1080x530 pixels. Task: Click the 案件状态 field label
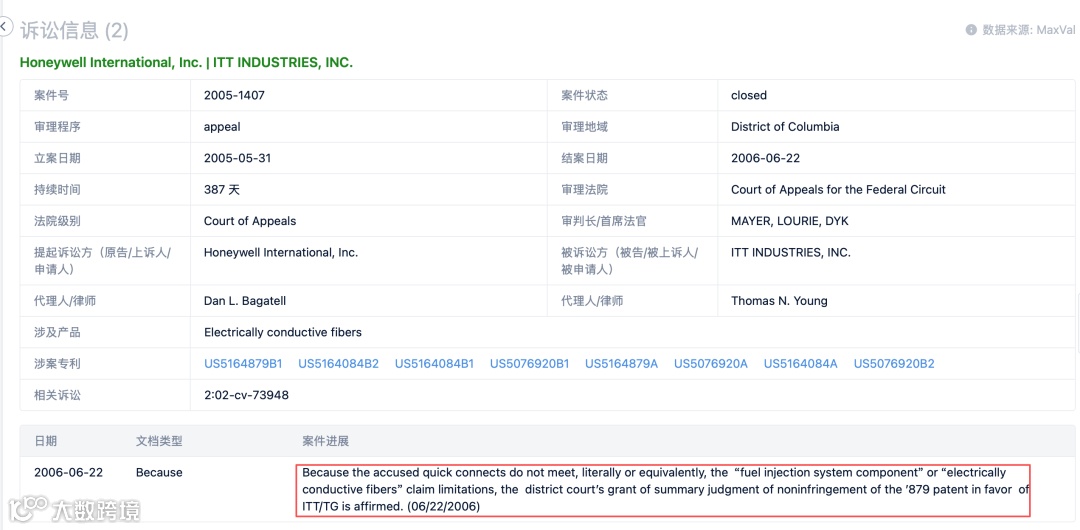[x=584, y=95]
